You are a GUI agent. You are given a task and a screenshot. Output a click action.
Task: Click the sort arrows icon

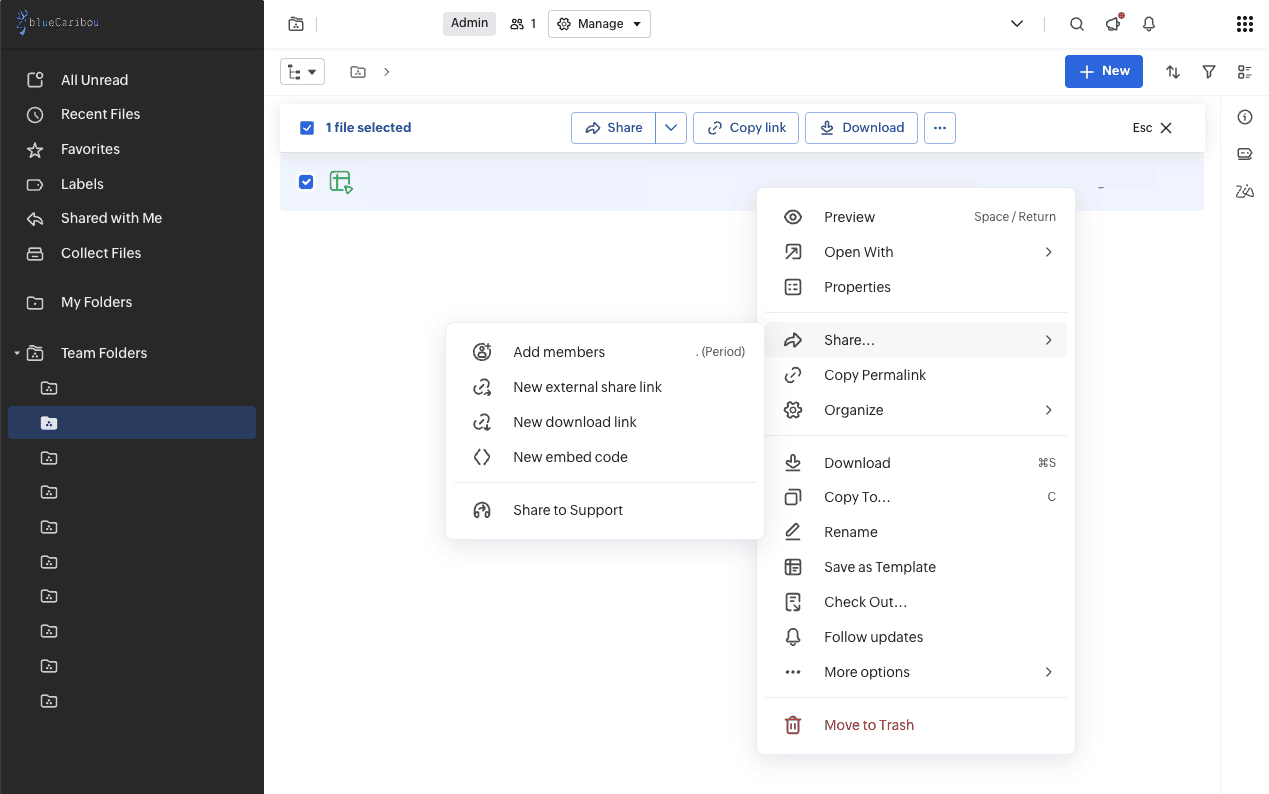[1173, 72]
